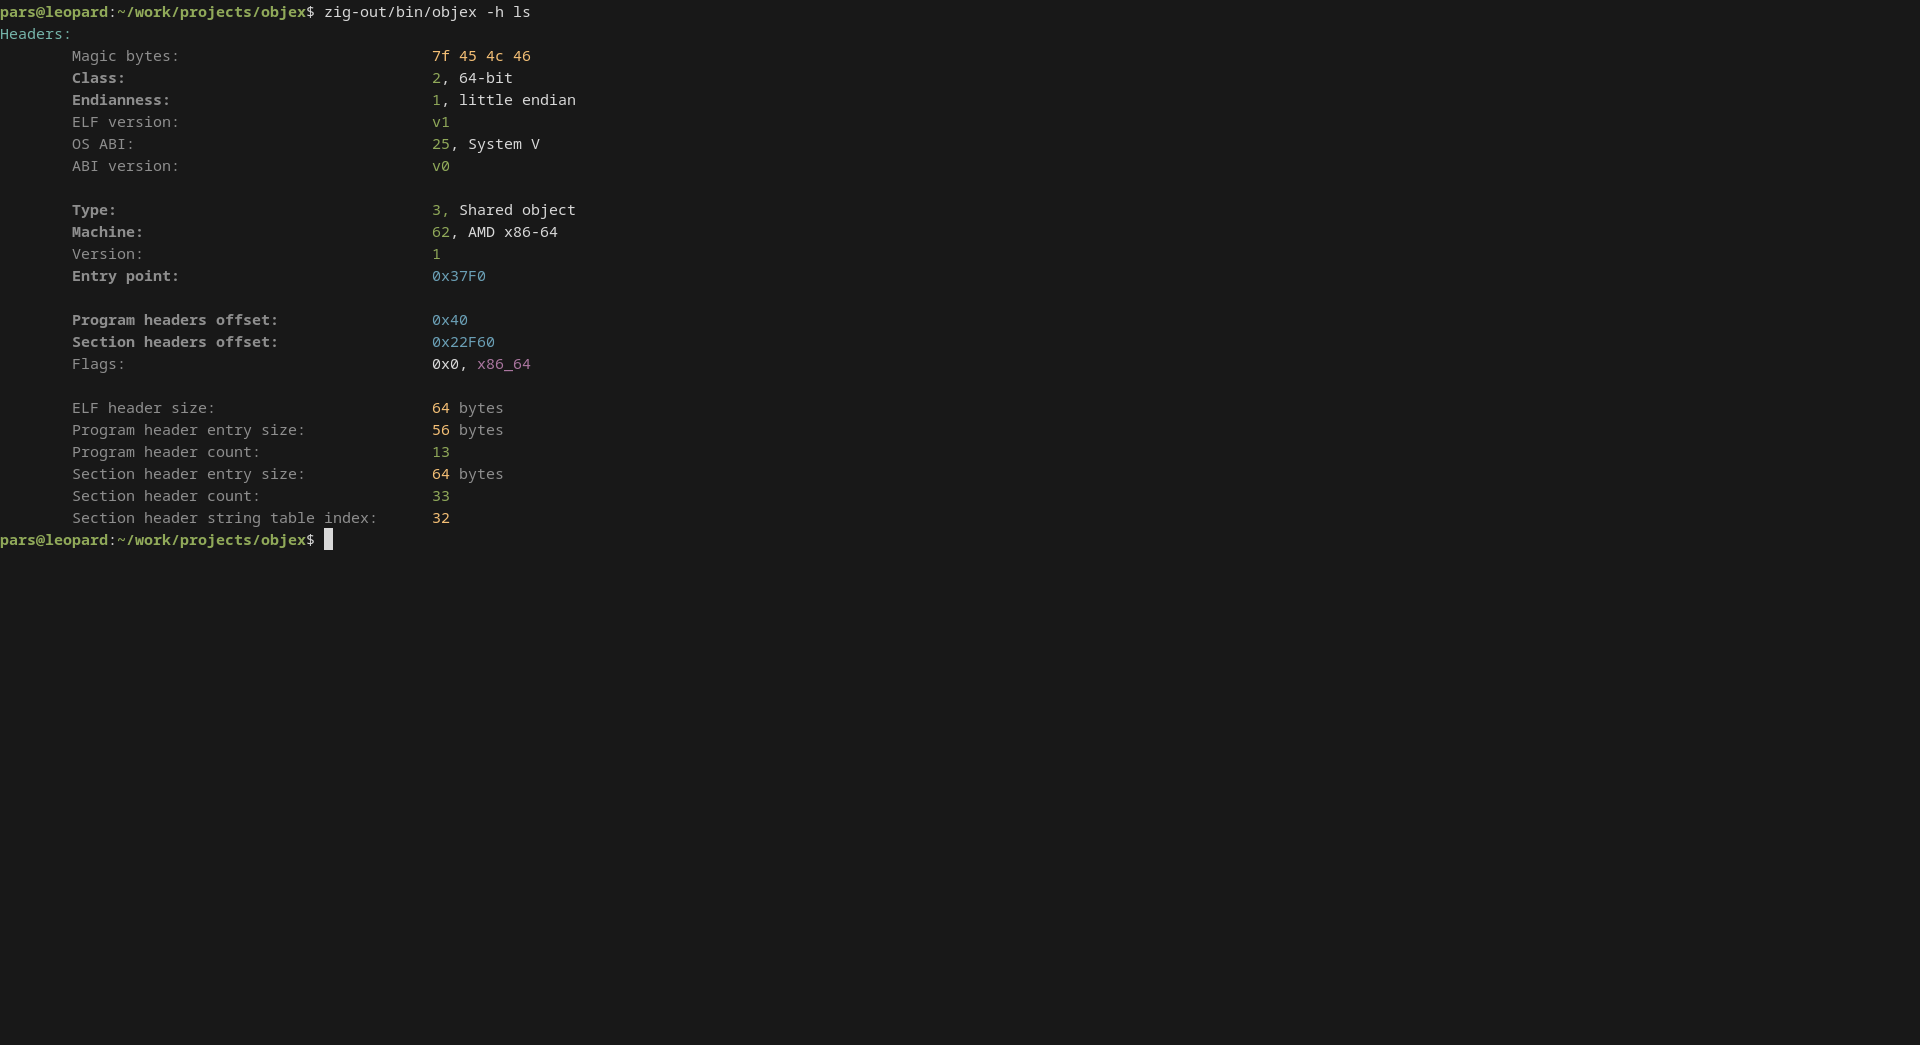
Task: Select the 'Section headers offset:' label
Action: coord(175,342)
